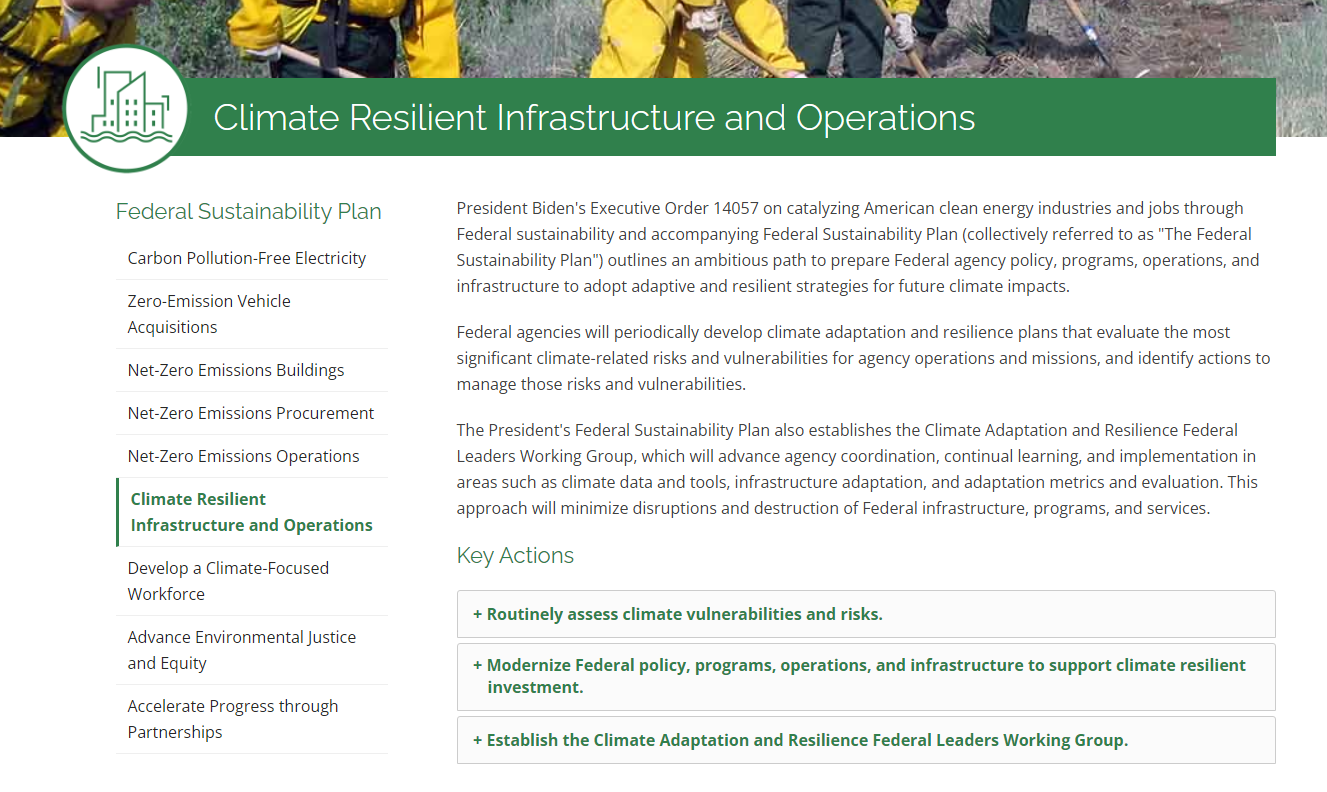1327x792 pixels.
Task: Click paragraph starting 'Federal agencies will periodically develop'
Action: [863, 358]
